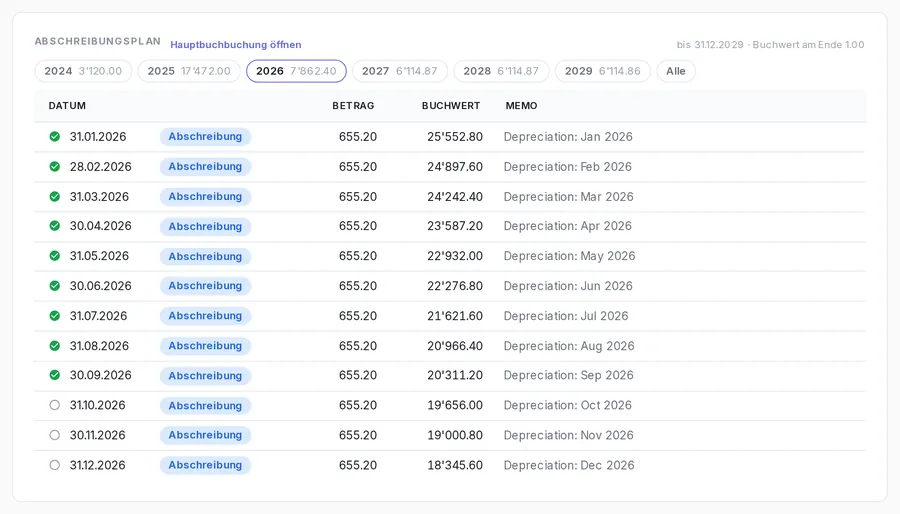Click the ABSCHREIBUNGSPLAN section heading
The height and width of the screenshot is (514, 900).
(x=98, y=41)
